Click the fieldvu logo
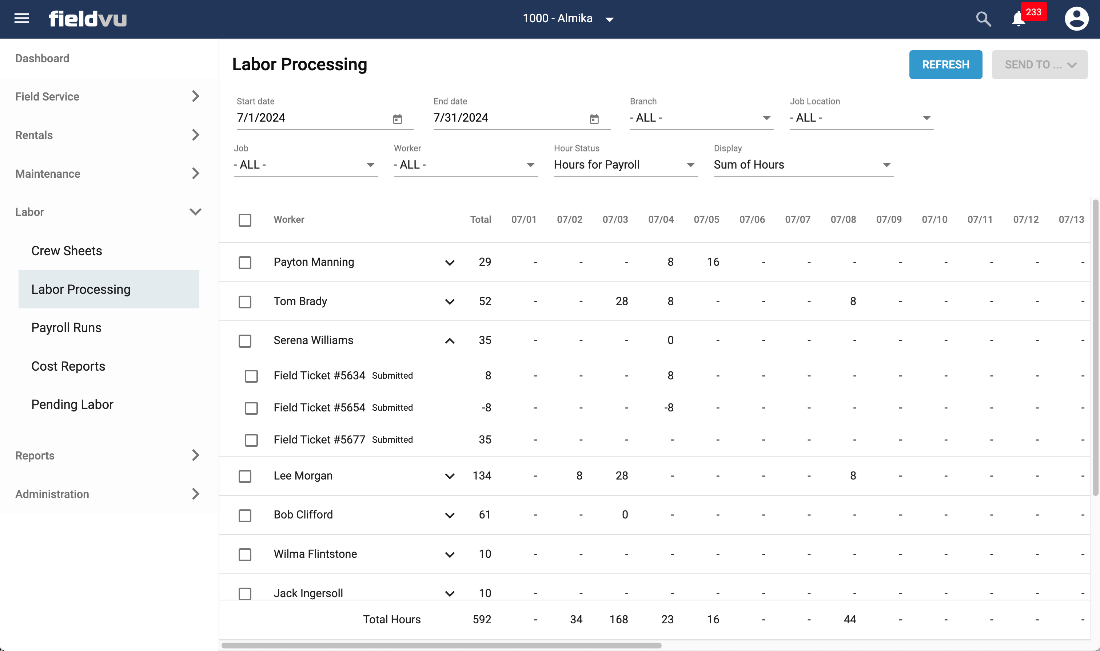This screenshot has width=1100, height=651. 88,19
